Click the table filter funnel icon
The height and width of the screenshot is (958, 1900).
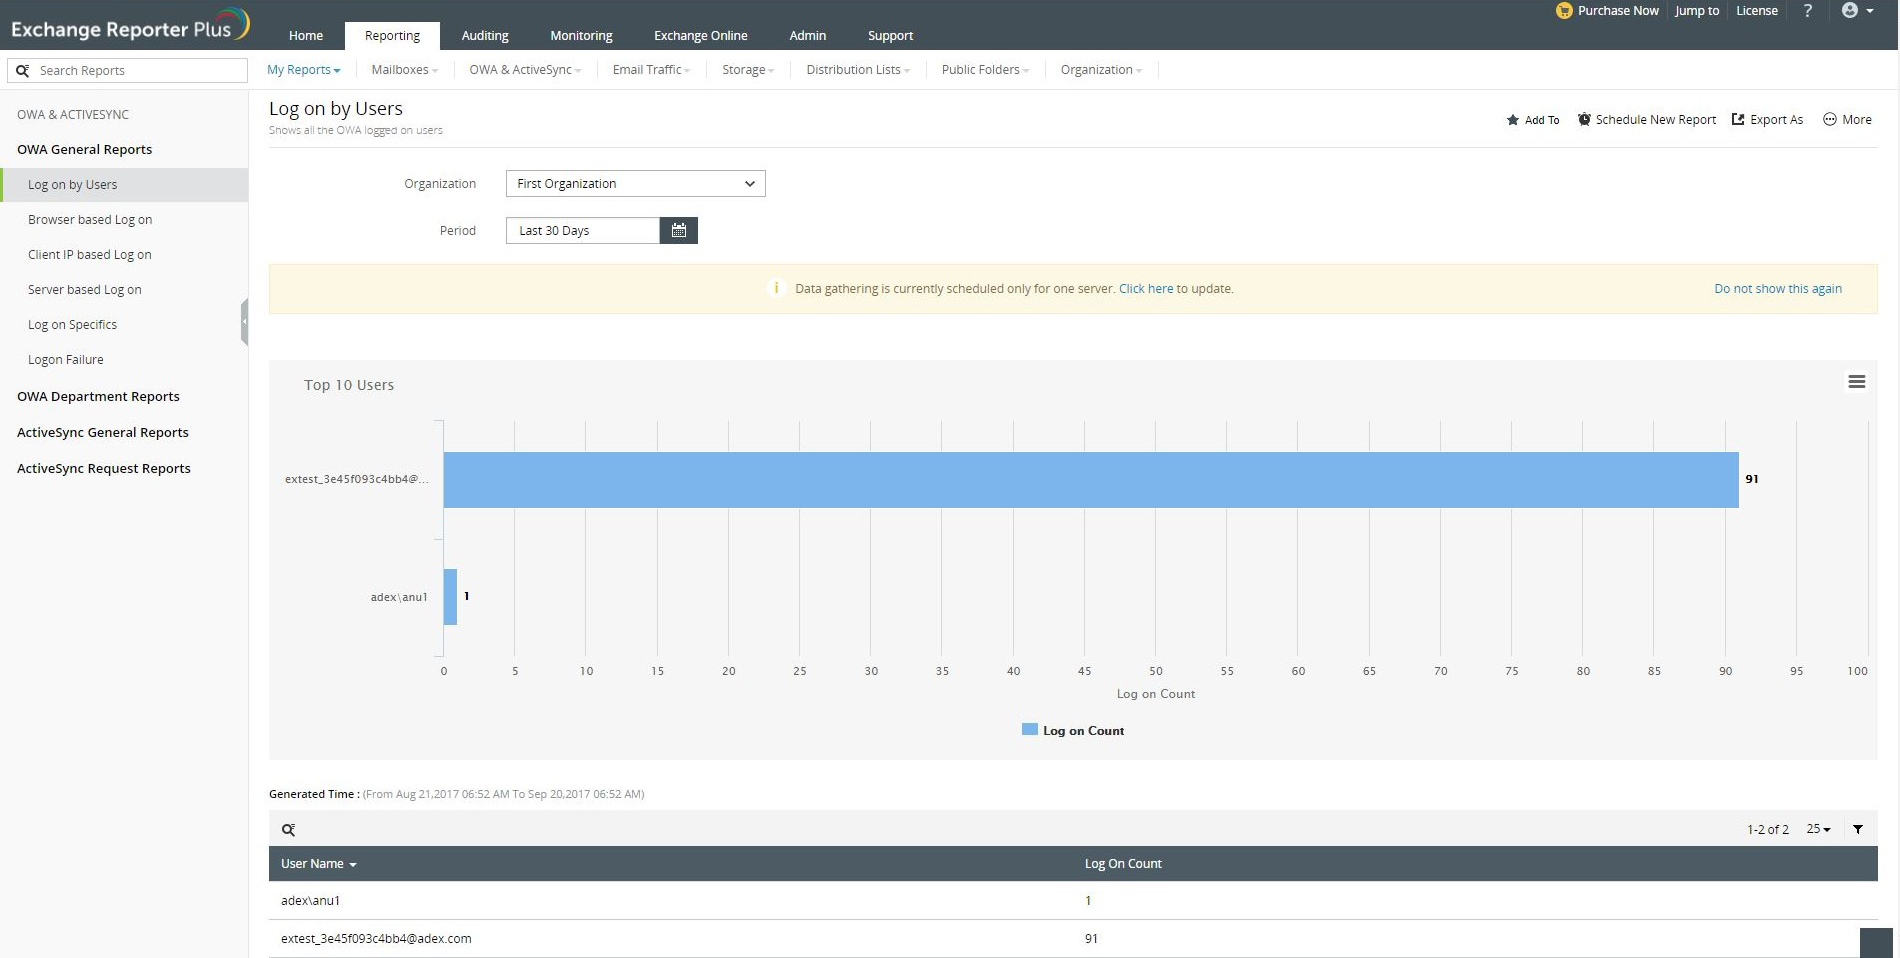[1858, 829]
